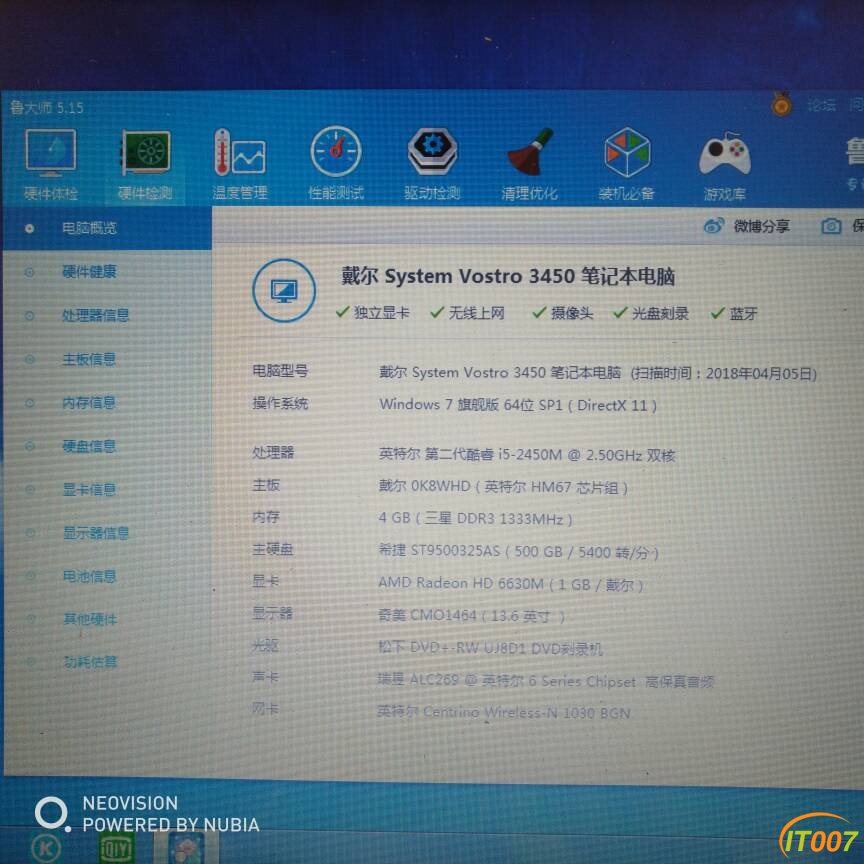
Task: Open 功耗估算 sidebar item
Action: [90, 661]
